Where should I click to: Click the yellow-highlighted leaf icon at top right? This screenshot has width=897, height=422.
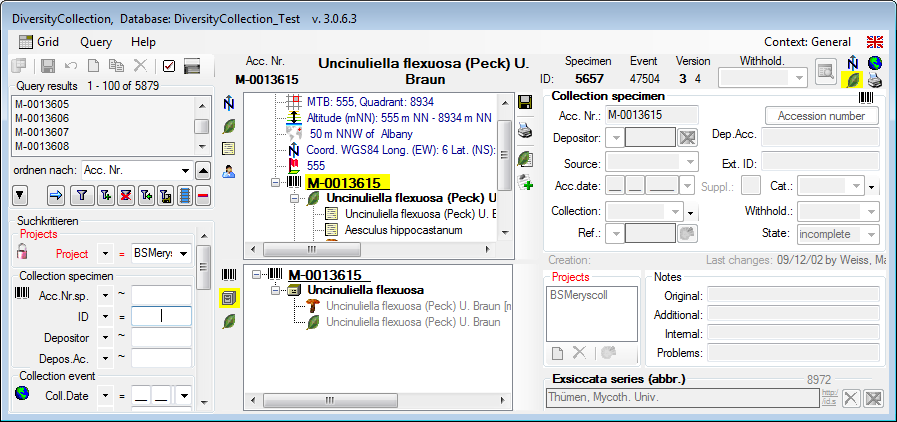(x=855, y=80)
